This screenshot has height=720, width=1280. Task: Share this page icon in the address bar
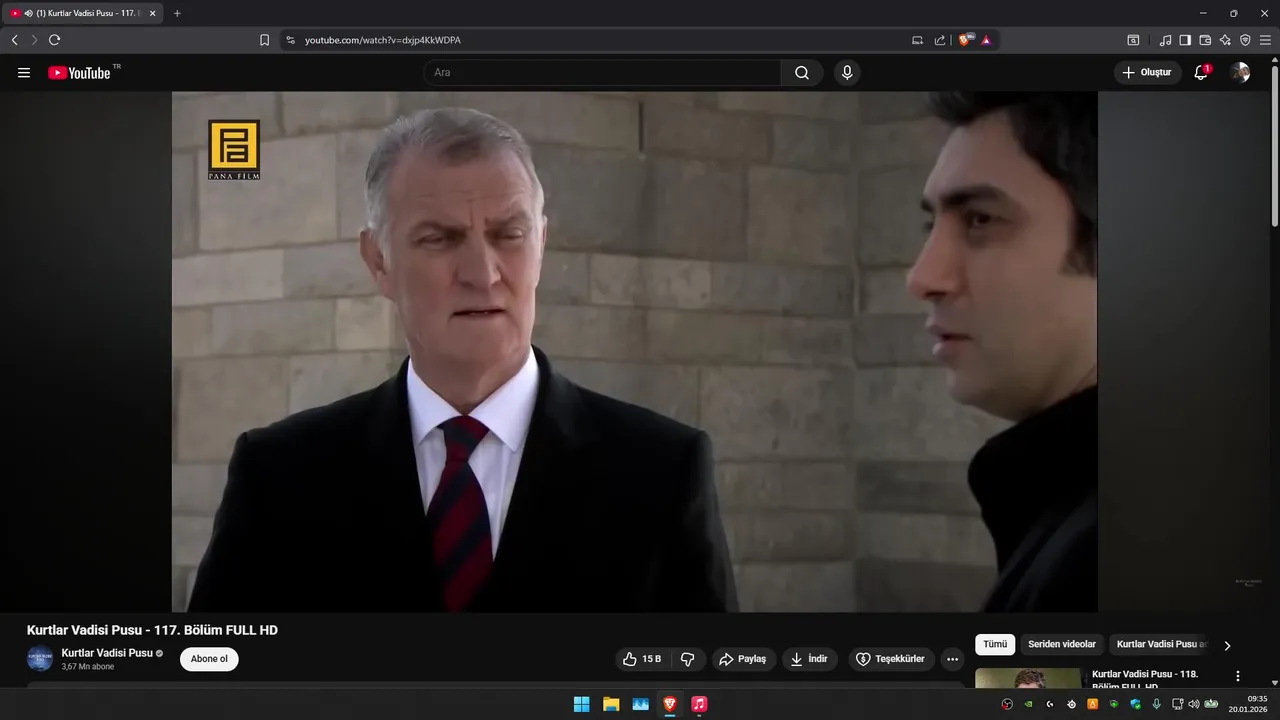click(x=940, y=40)
